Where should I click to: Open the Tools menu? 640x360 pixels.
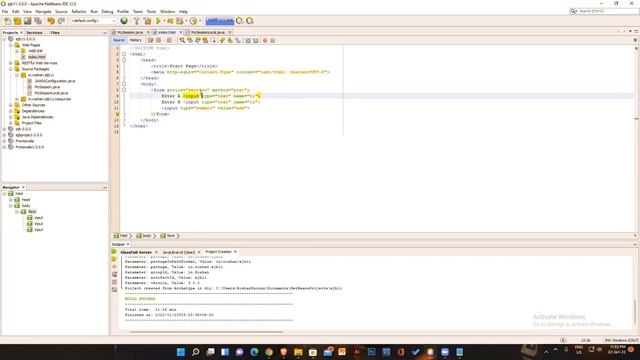pos(151,11)
